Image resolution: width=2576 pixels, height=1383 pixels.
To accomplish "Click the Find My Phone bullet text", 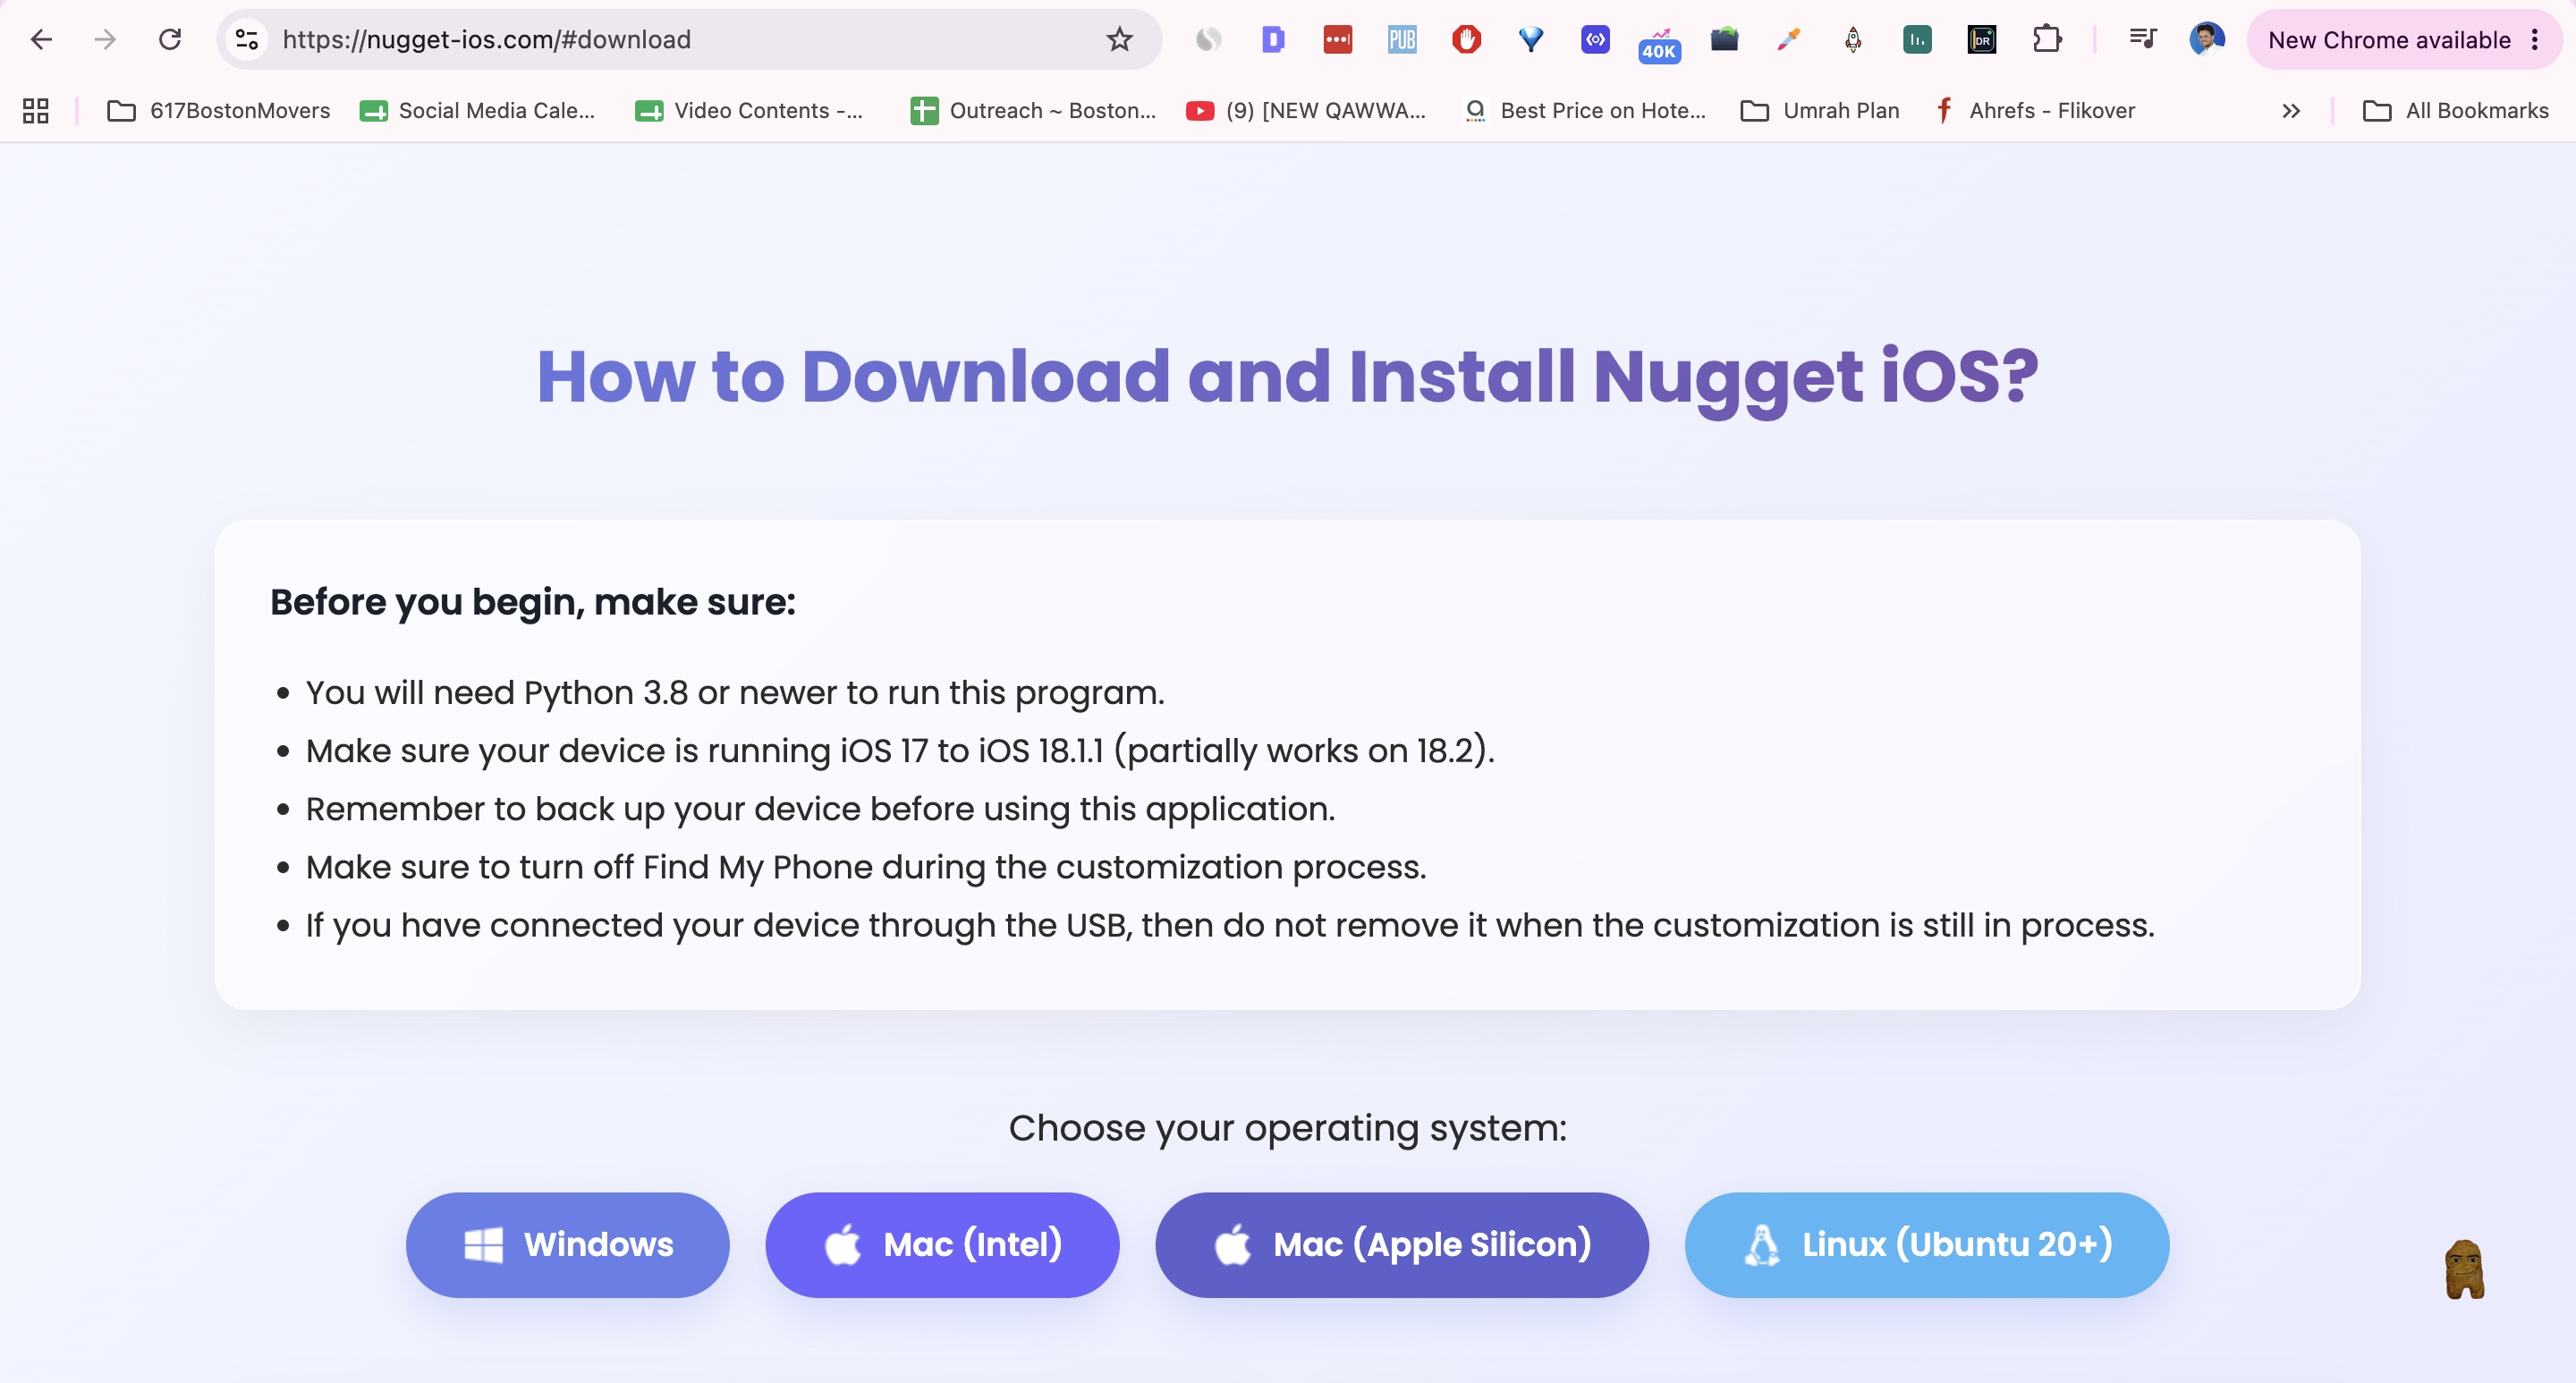I will (866, 866).
